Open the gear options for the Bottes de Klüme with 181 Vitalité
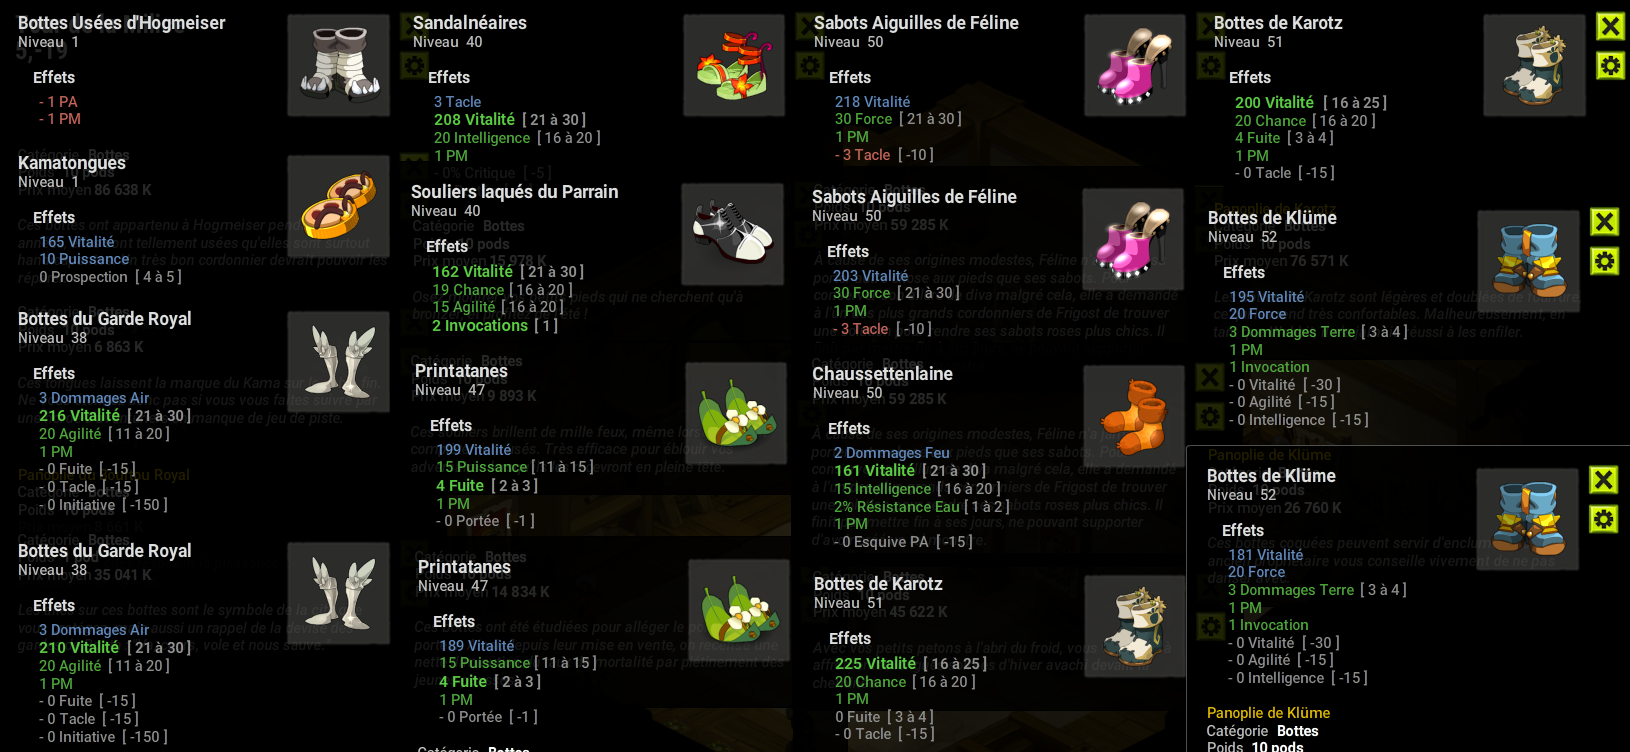Viewport: 1630px width, 752px height. click(x=1603, y=519)
